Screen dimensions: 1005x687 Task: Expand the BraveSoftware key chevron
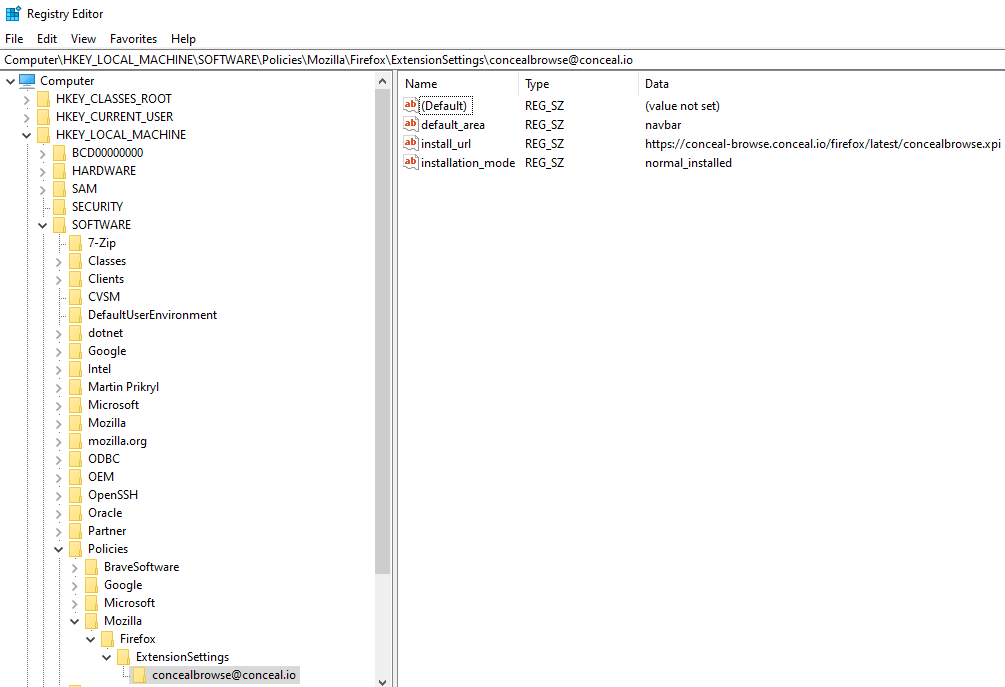tap(74, 567)
